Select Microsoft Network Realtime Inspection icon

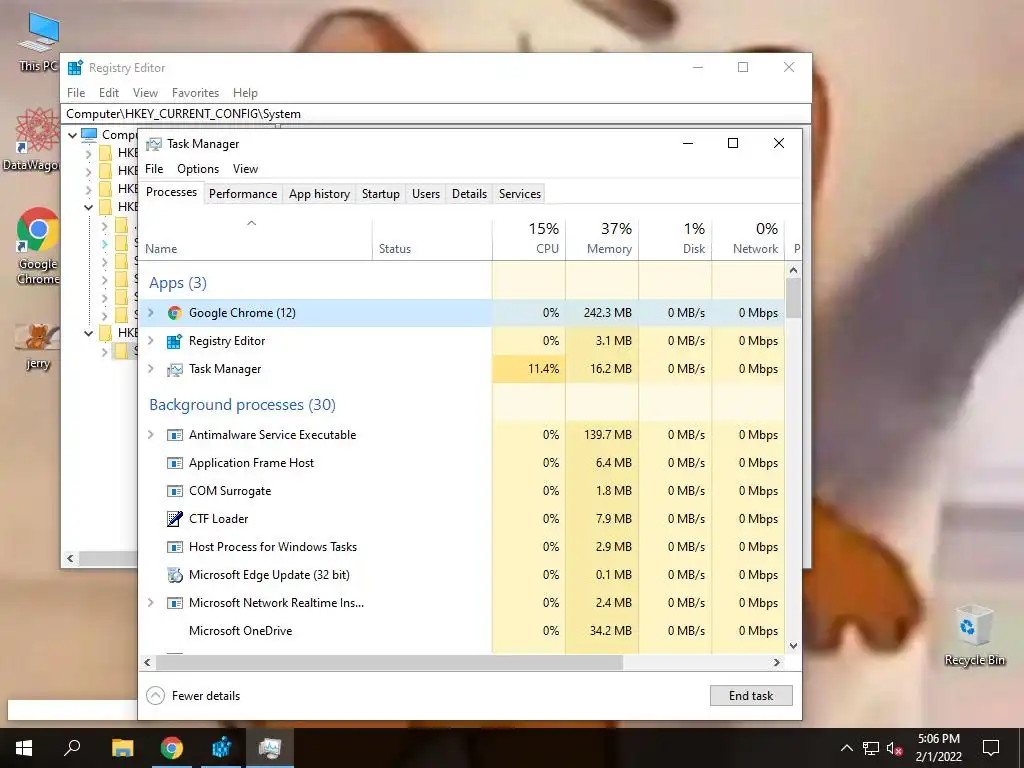click(x=174, y=603)
